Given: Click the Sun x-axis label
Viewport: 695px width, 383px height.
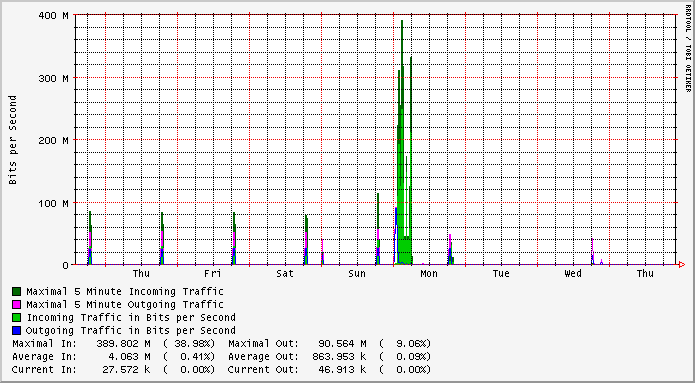Looking at the screenshot, I should coord(357,274).
